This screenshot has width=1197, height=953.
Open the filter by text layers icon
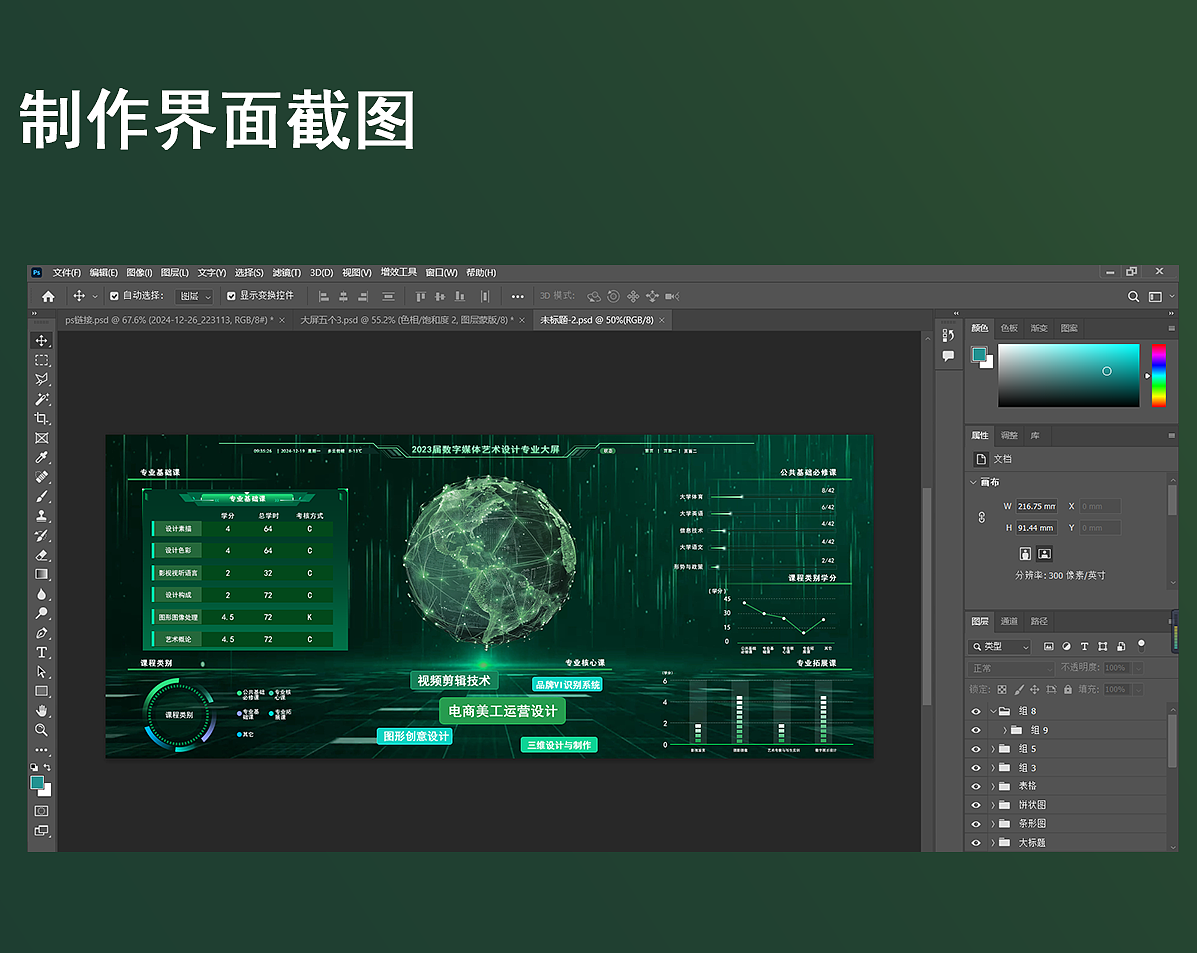click(1084, 646)
